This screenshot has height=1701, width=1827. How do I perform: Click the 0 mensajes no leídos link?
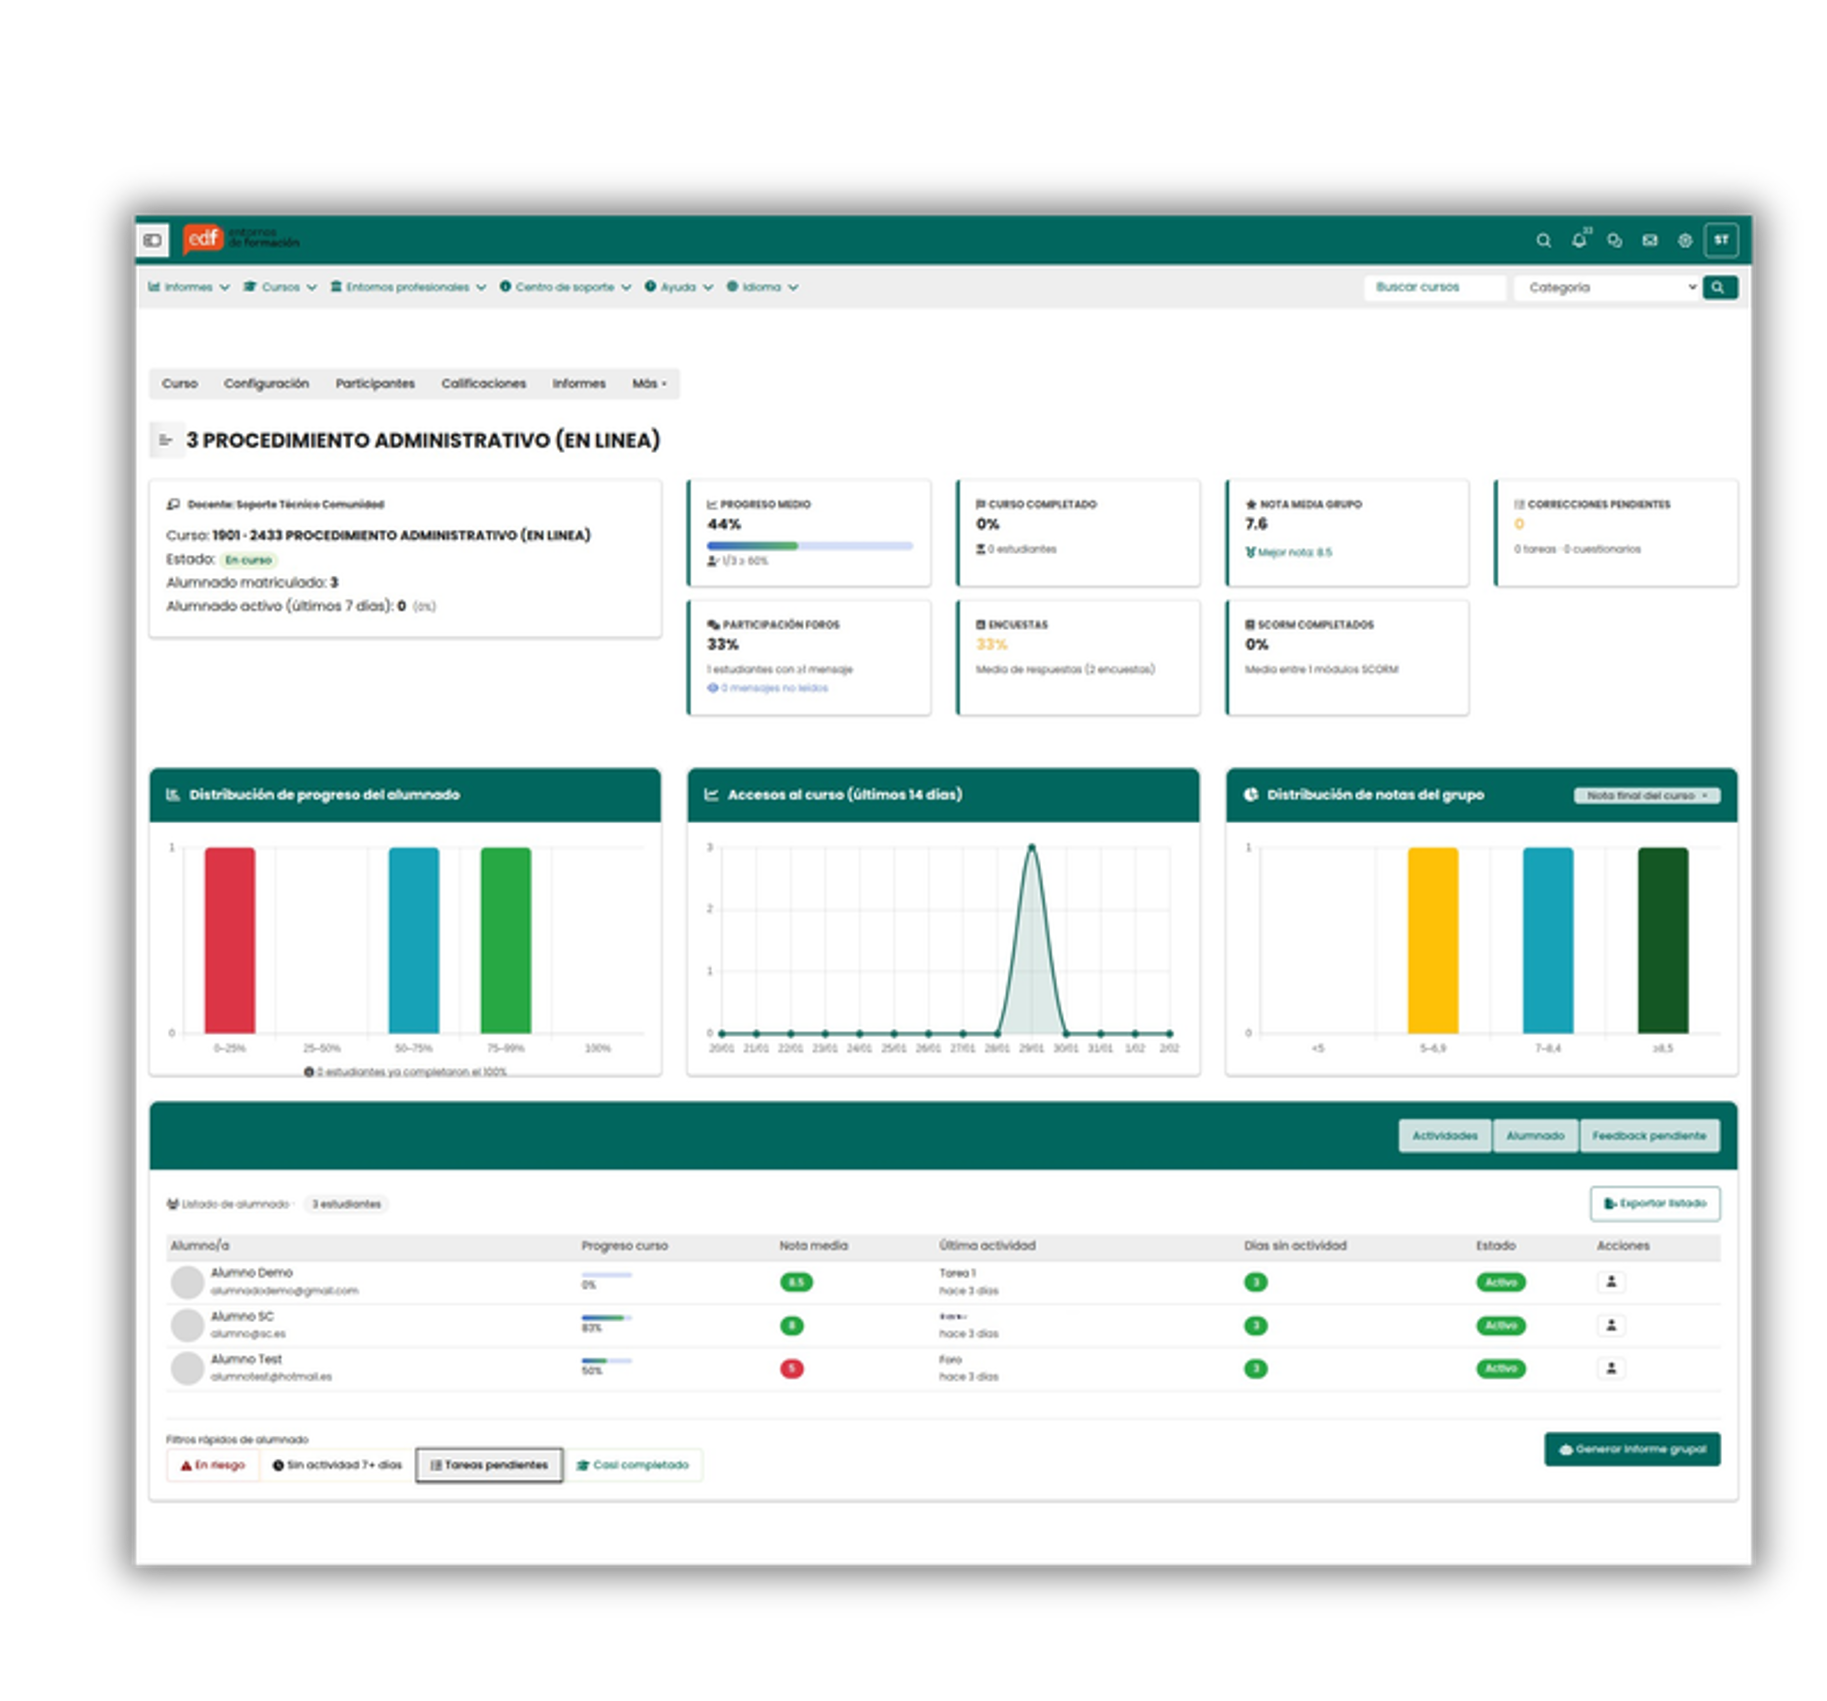click(768, 688)
